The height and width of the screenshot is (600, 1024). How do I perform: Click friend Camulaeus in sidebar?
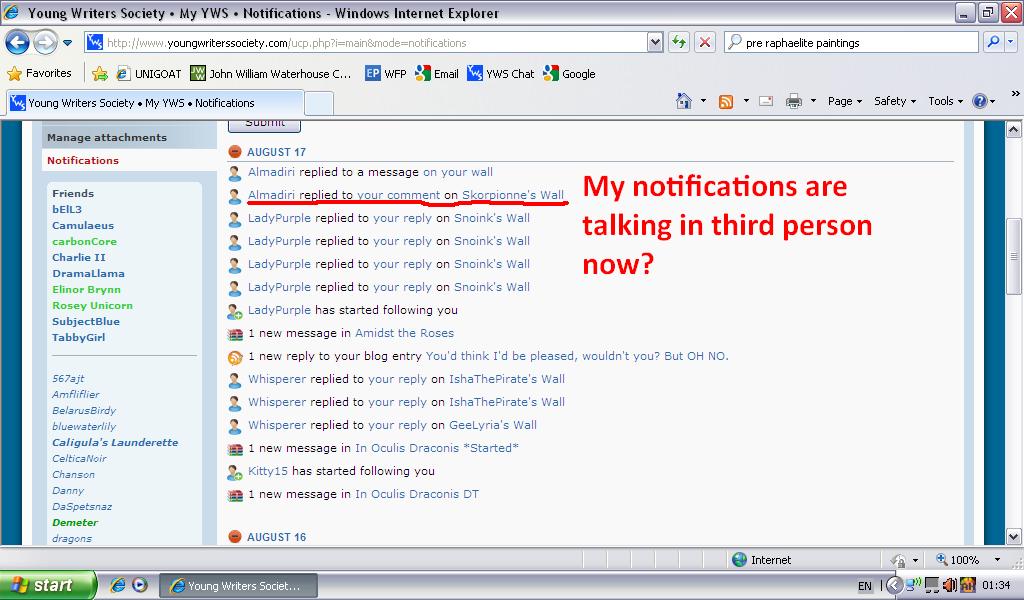pyautogui.click(x=83, y=225)
